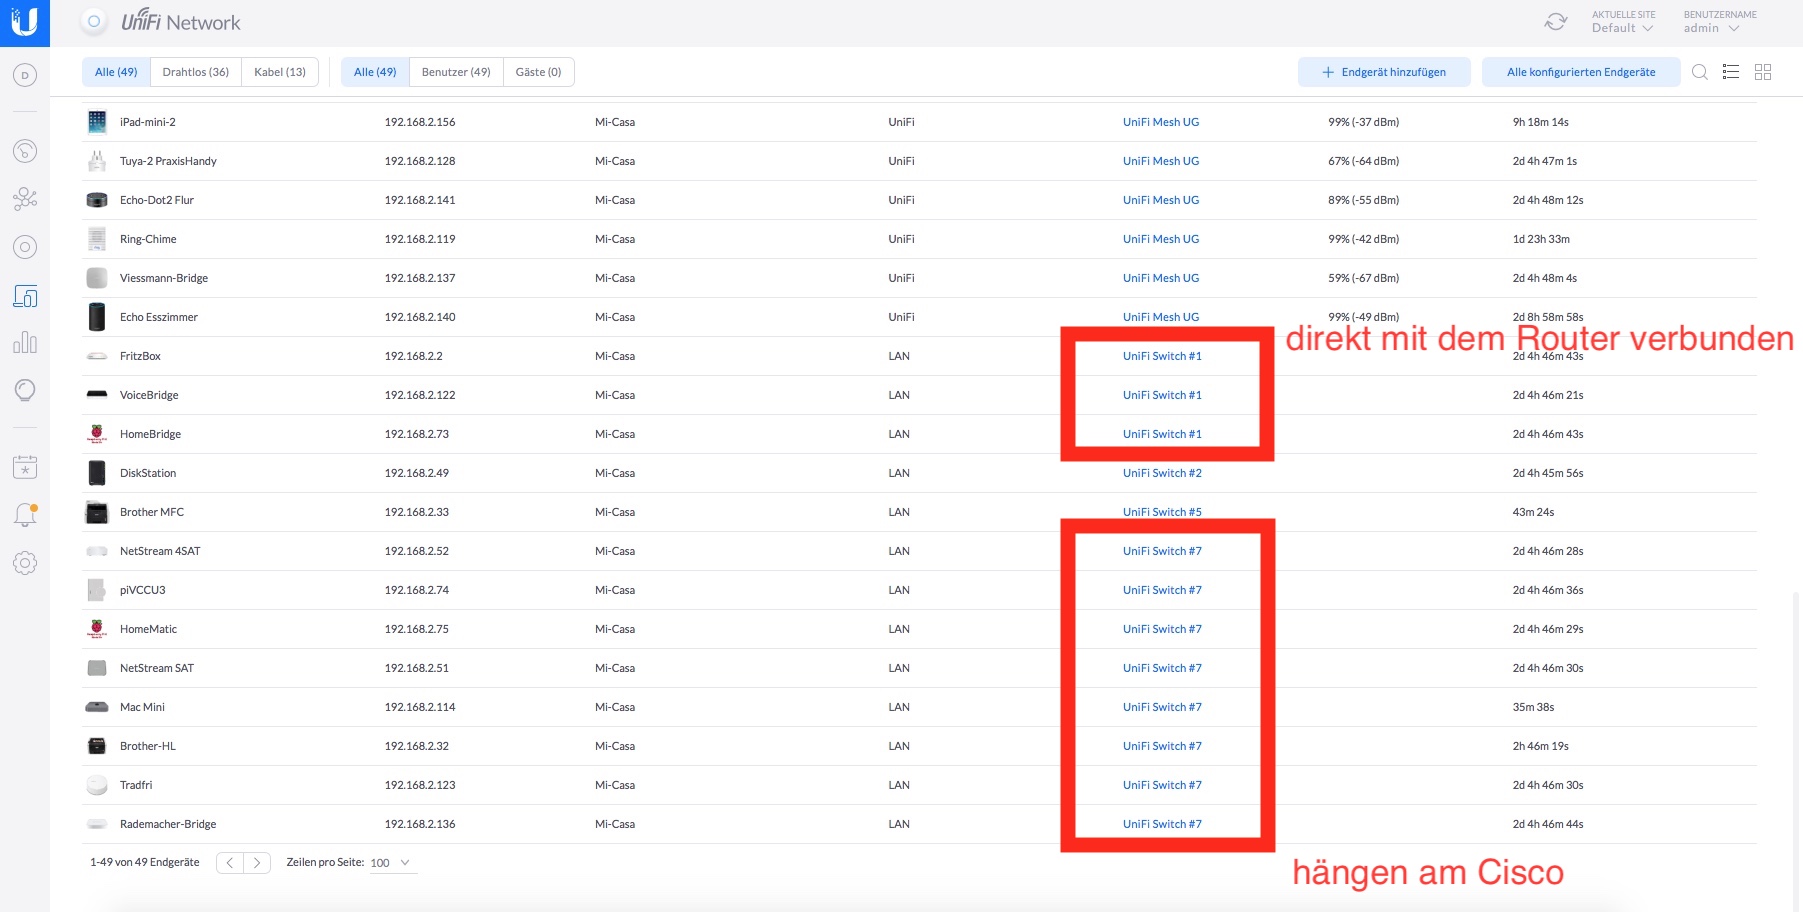Expand the Aktuelle Site Default dropdown
Screen dimensions: 1803x912
1623,28
